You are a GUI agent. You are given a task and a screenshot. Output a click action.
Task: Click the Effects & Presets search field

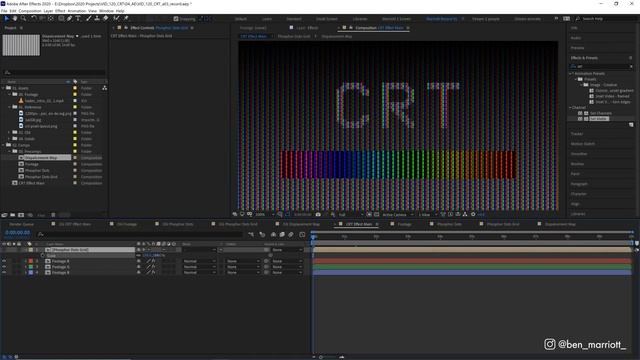click(x=601, y=66)
